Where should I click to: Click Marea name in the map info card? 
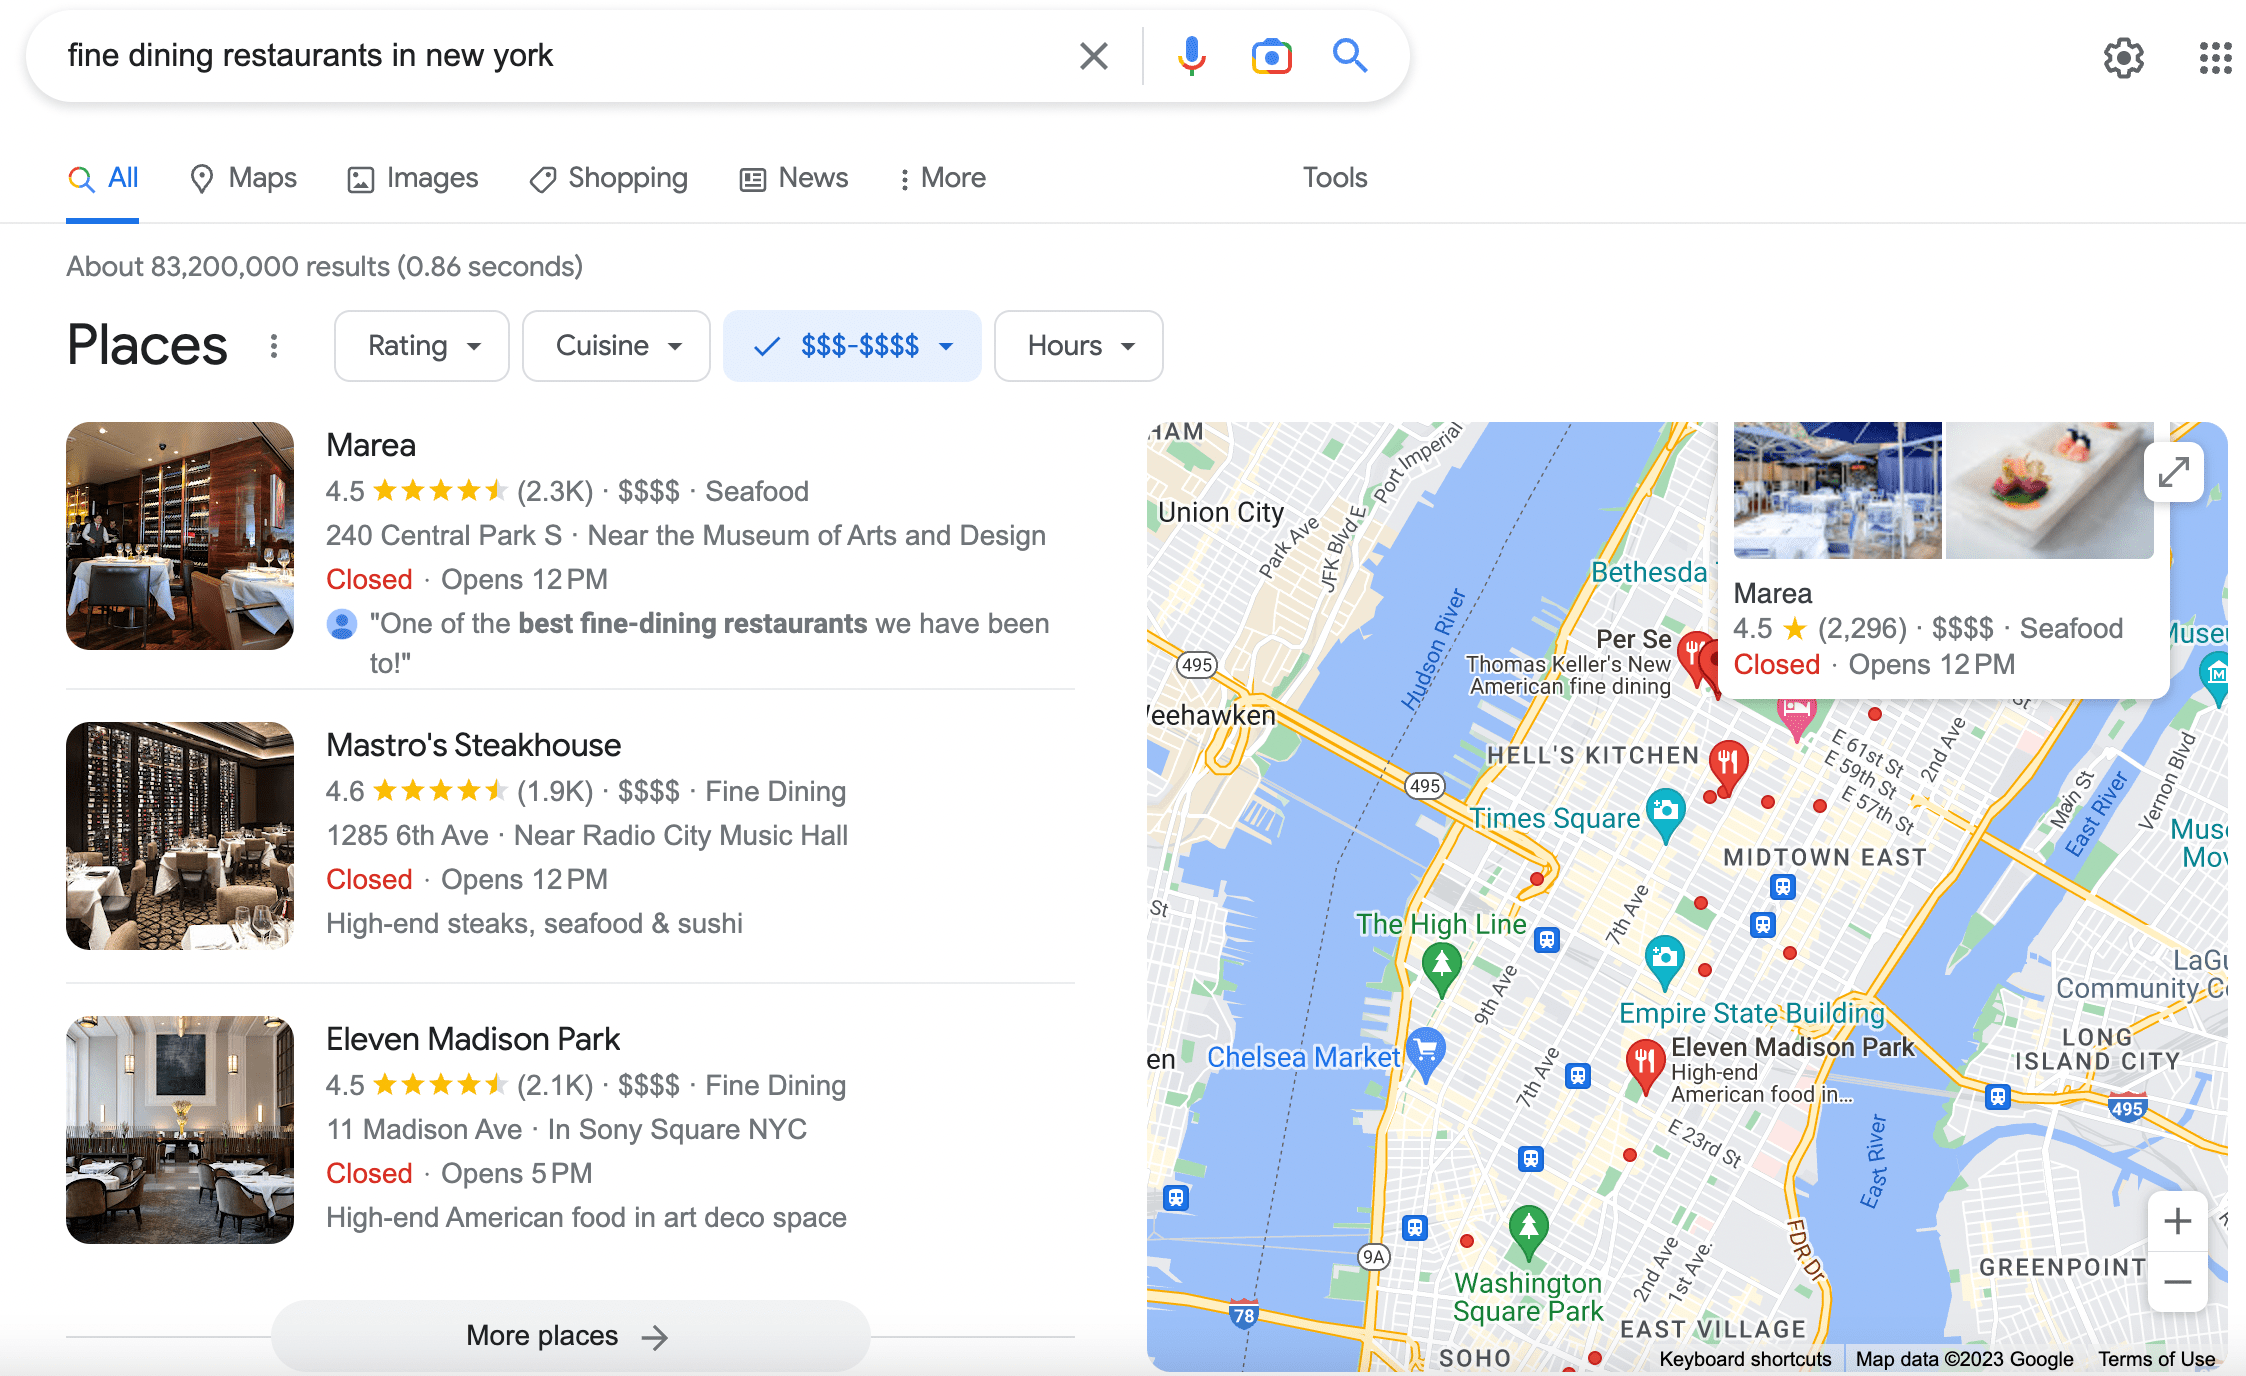click(x=1773, y=593)
